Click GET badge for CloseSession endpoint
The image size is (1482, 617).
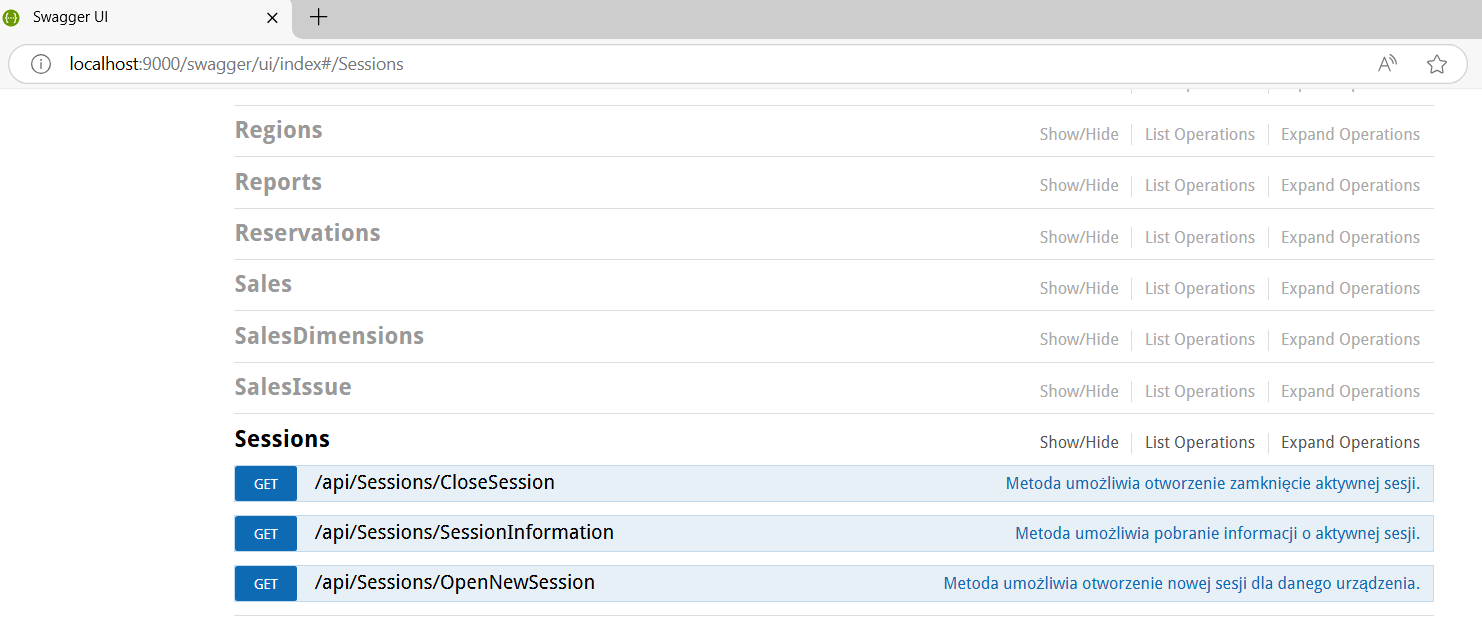(266, 484)
